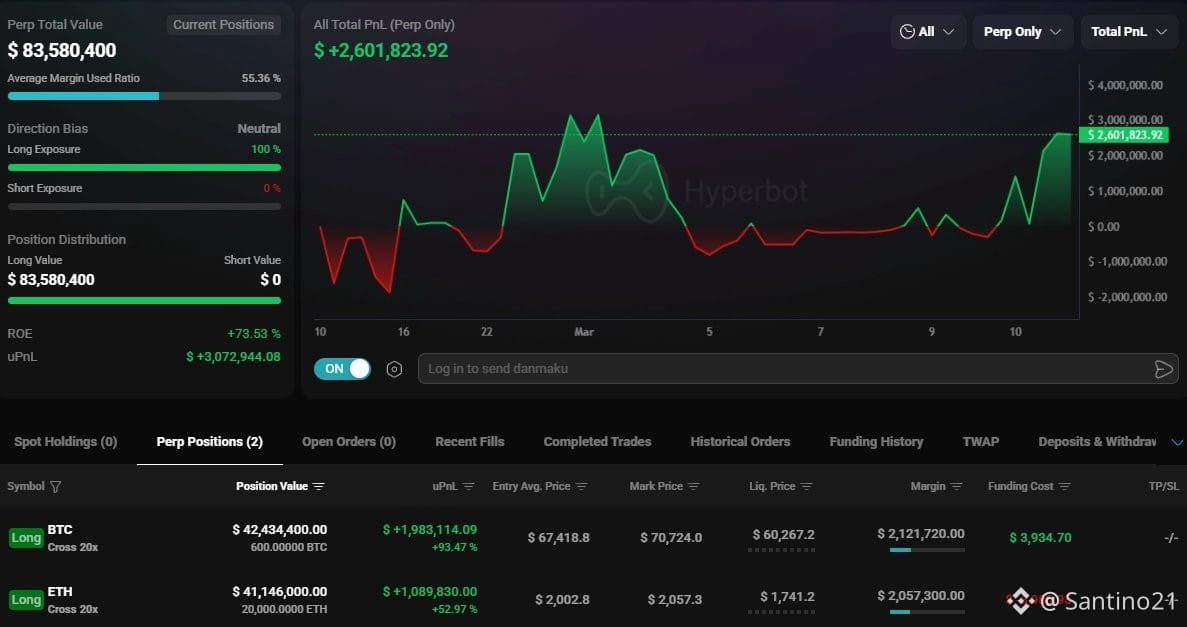Sort by Liq. Price column icon

806,486
